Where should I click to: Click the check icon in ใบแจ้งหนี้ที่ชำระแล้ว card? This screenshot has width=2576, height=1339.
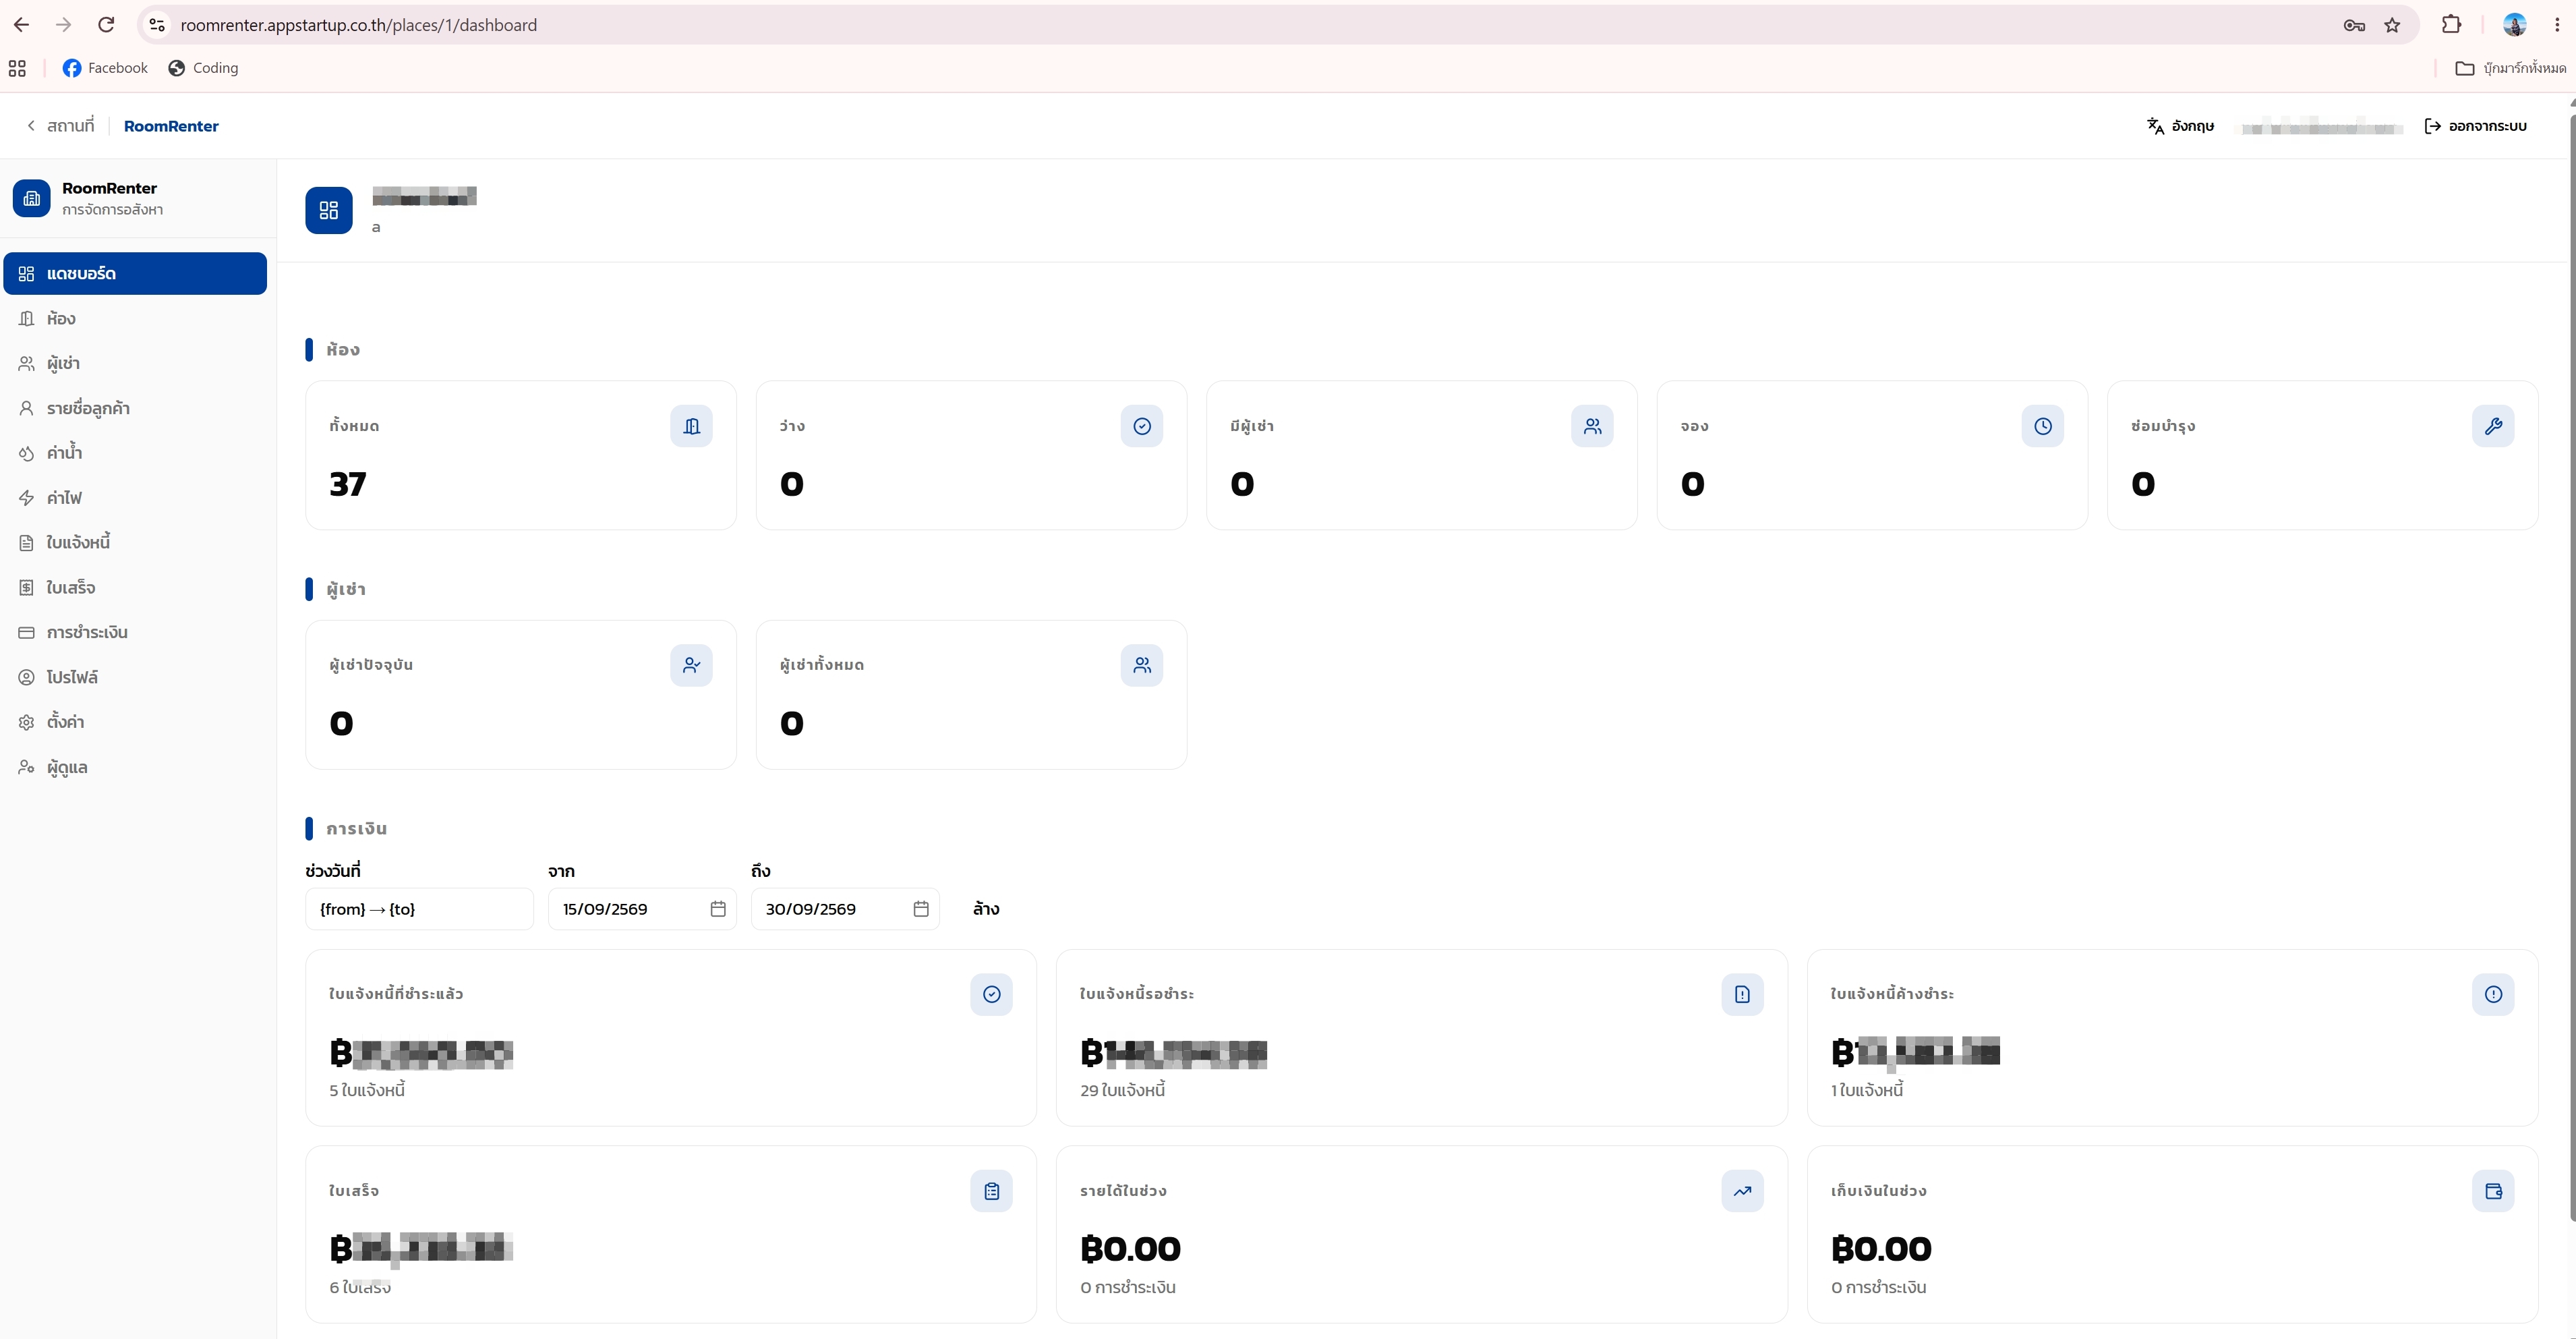991,994
